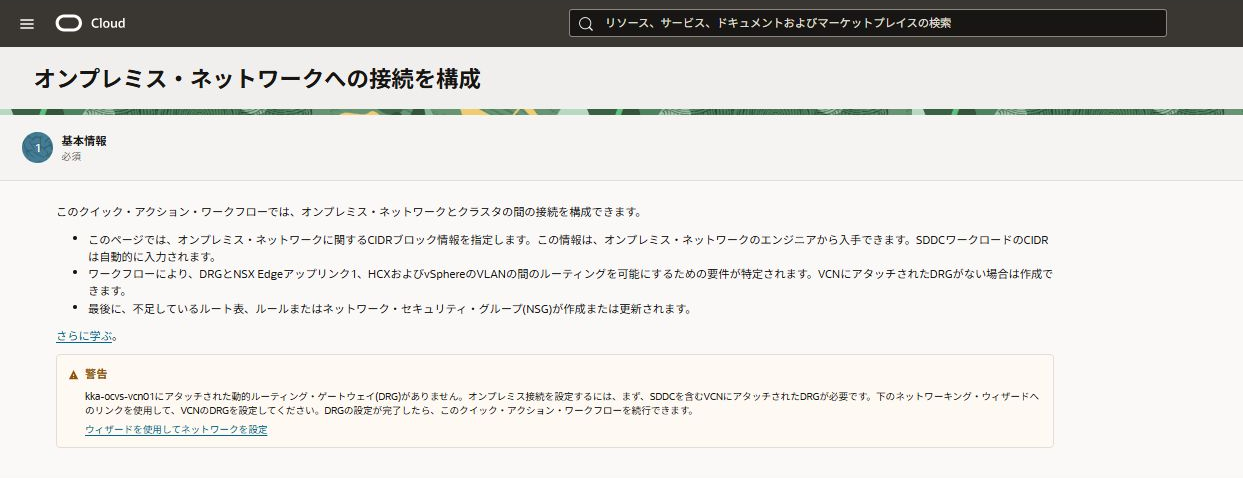Open the hamburger navigation menu
The image size is (1243, 478).
[x=27, y=23]
